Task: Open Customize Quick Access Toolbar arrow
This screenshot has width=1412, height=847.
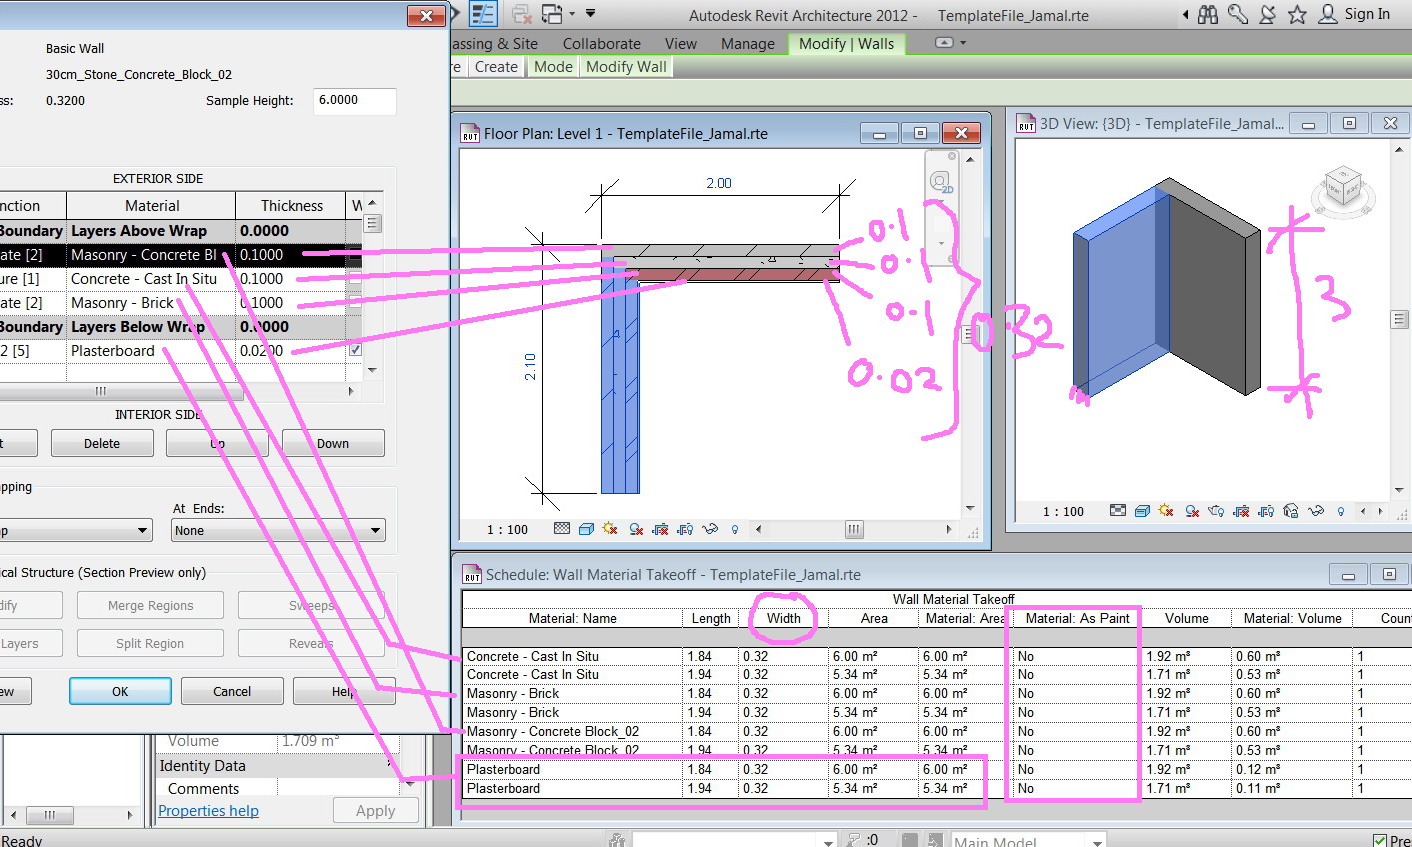Action: pyautogui.click(x=590, y=14)
